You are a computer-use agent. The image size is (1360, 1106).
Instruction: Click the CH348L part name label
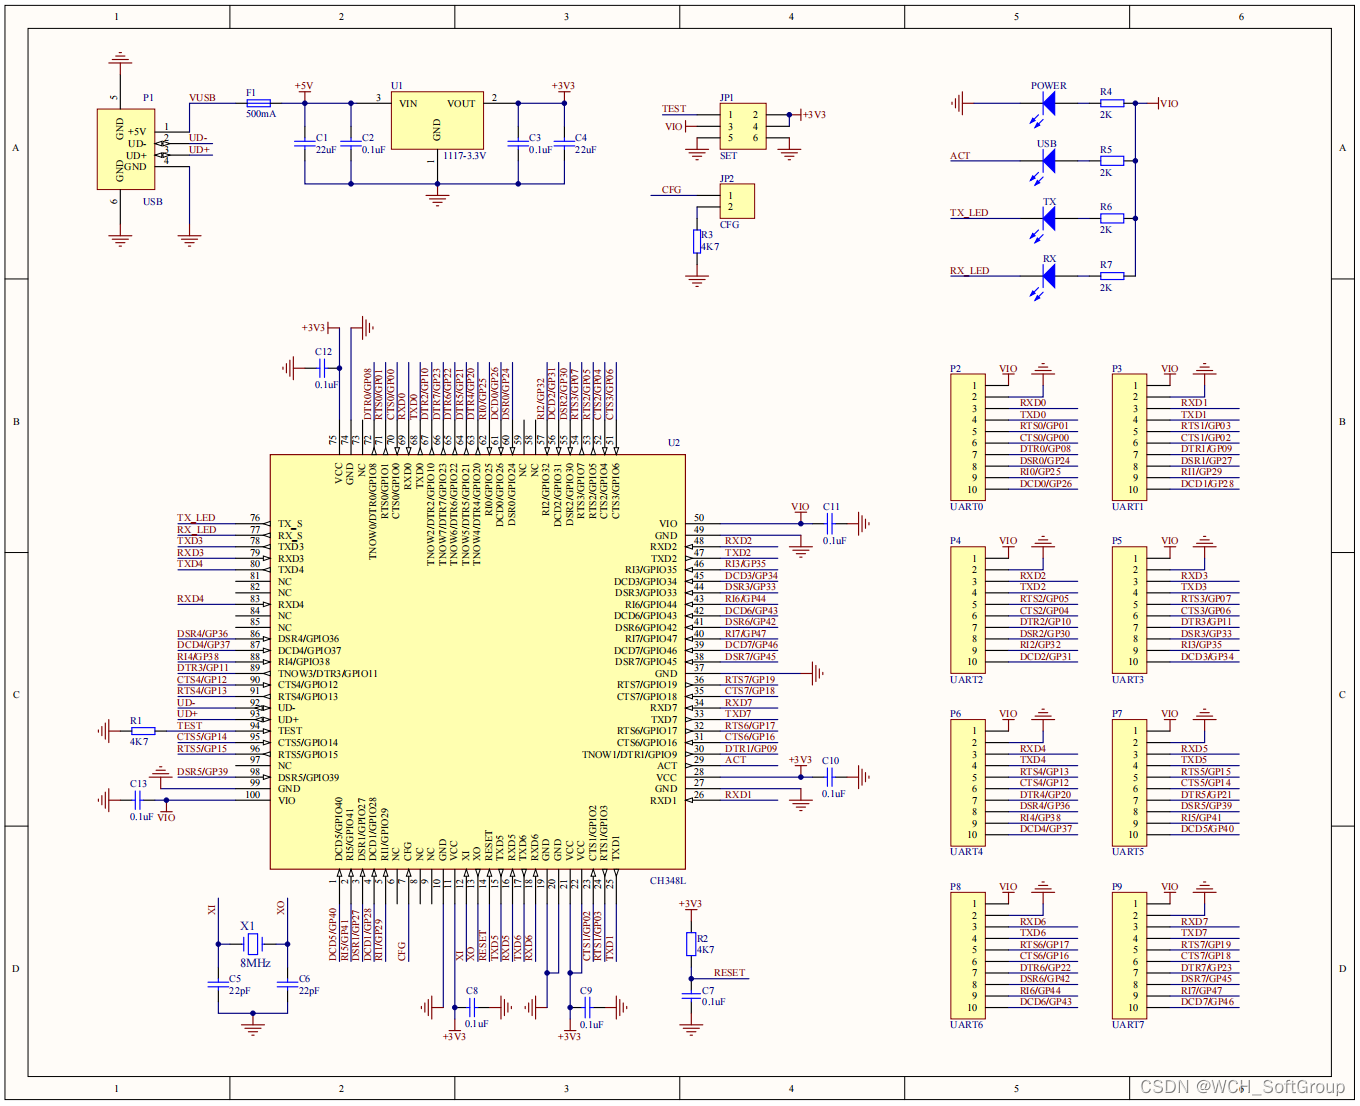668,881
